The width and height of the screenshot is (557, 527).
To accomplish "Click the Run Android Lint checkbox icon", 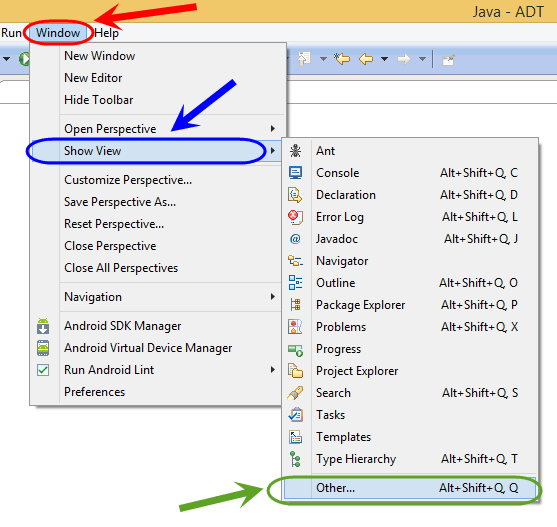I will click(x=43, y=370).
